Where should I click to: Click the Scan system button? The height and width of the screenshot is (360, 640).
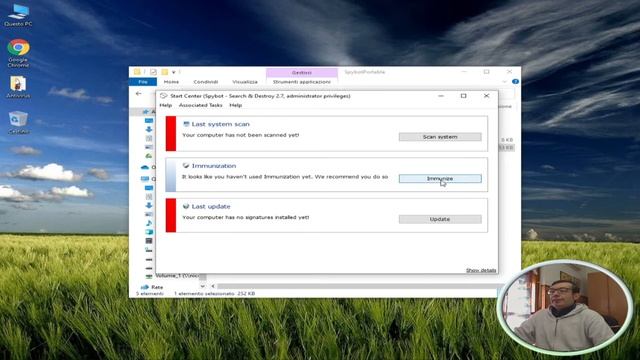point(440,137)
